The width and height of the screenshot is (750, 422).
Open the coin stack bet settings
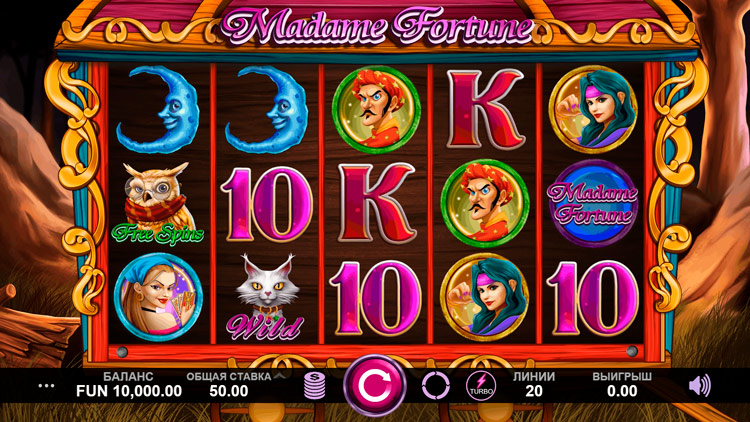tap(314, 386)
